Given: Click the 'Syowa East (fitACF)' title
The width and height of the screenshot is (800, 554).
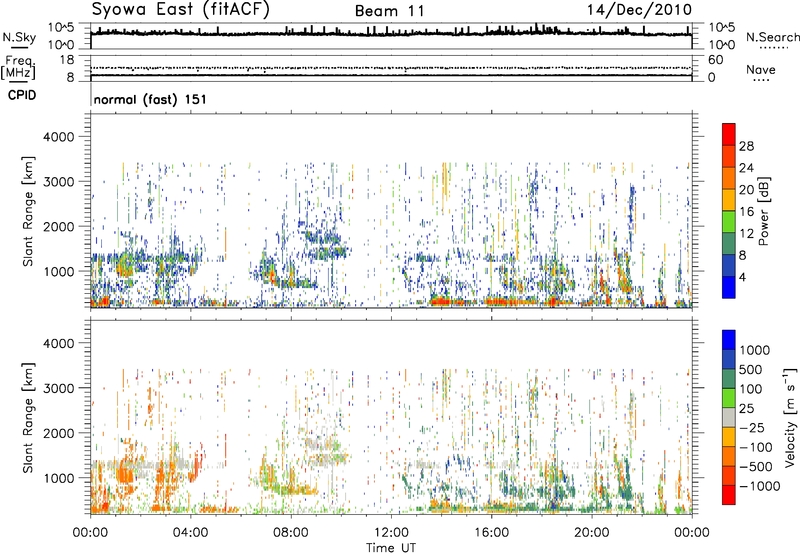Looking at the screenshot, I should click(x=180, y=10).
